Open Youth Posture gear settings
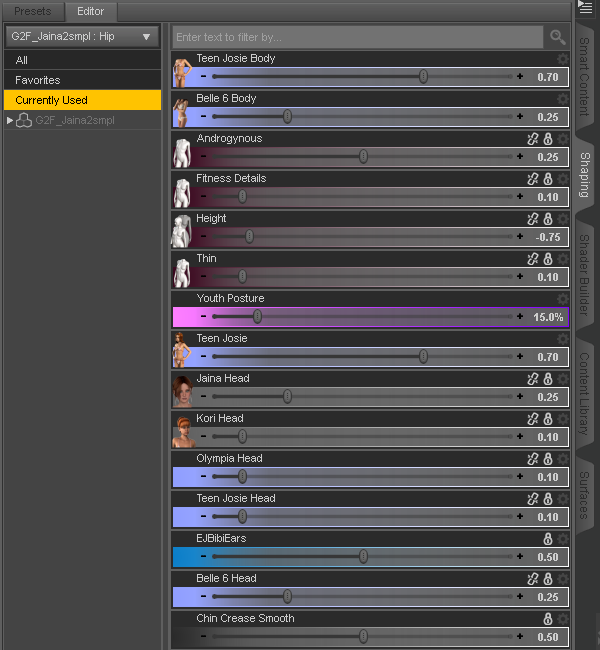This screenshot has height=650, width=600. pyautogui.click(x=563, y=299)
